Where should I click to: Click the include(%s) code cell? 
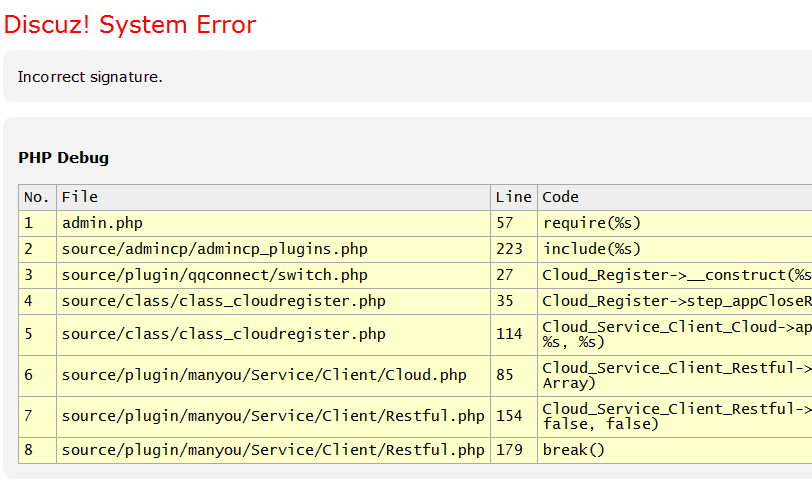tap(591, 249)
